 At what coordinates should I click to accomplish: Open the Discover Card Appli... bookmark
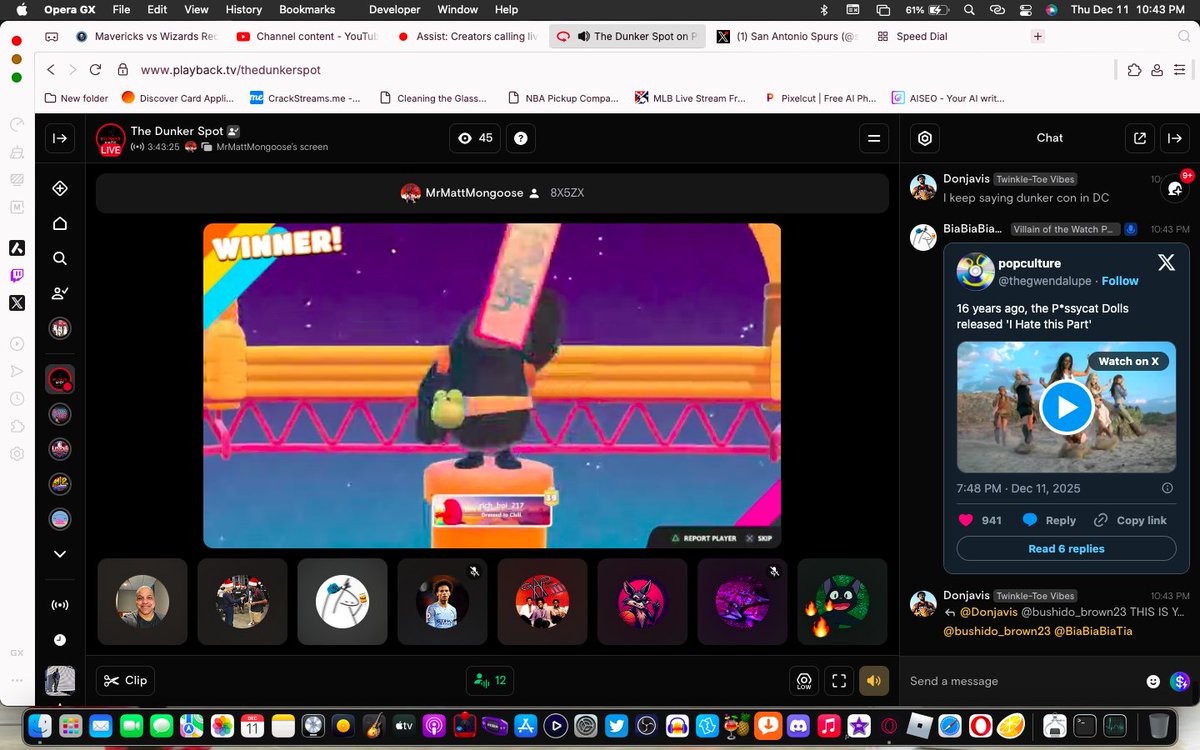click(177, 98)
